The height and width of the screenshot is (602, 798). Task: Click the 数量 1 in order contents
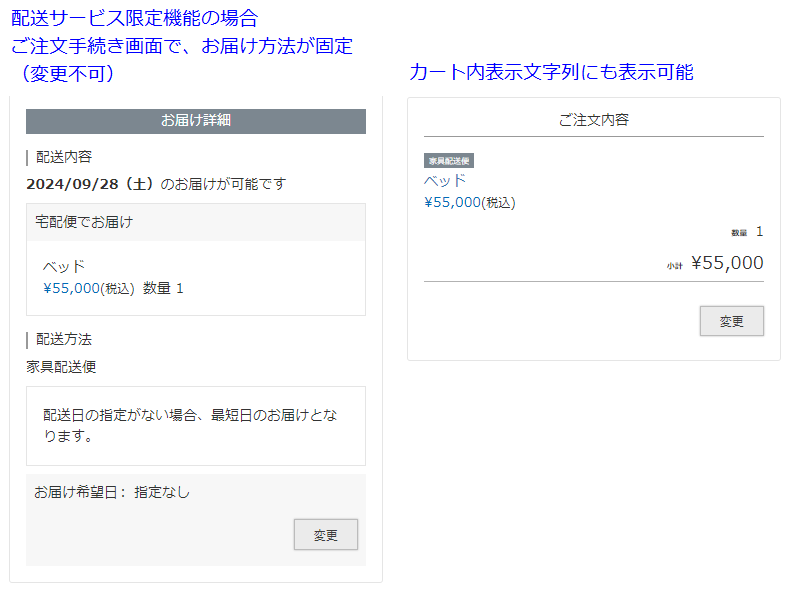tap(748, 232)
